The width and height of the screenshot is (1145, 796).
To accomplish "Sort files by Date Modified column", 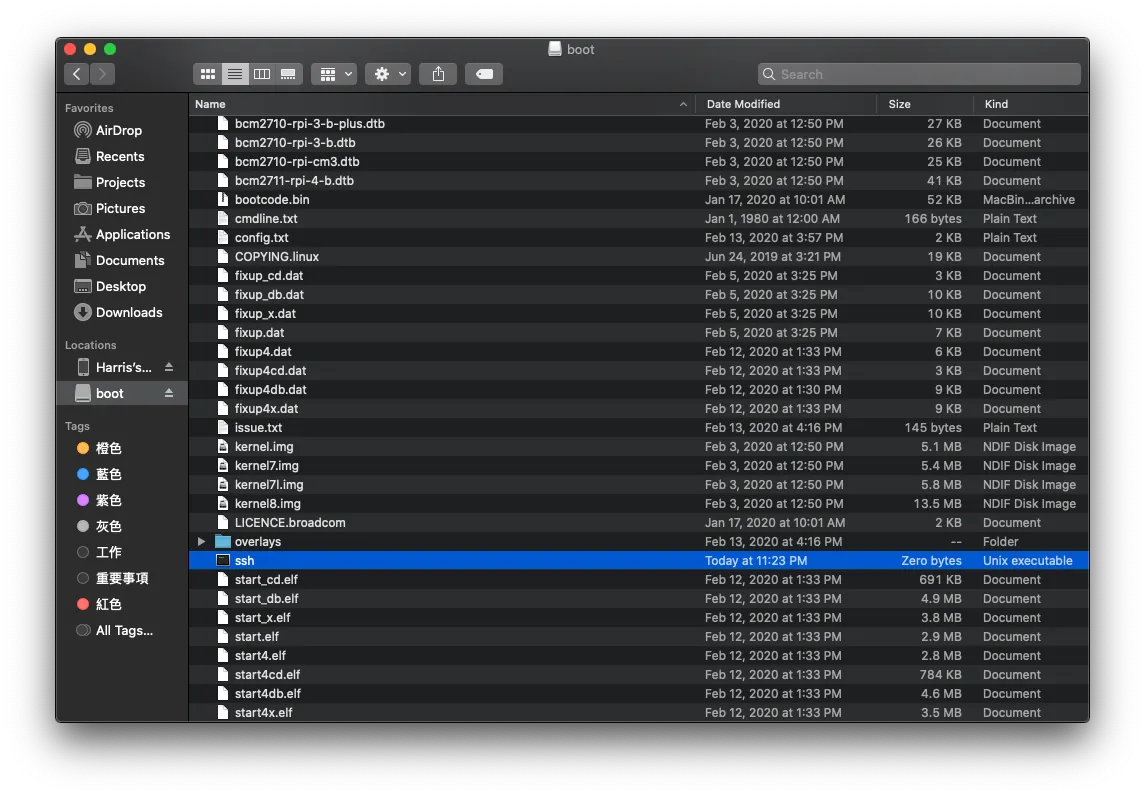I will [x=743, y=104].
